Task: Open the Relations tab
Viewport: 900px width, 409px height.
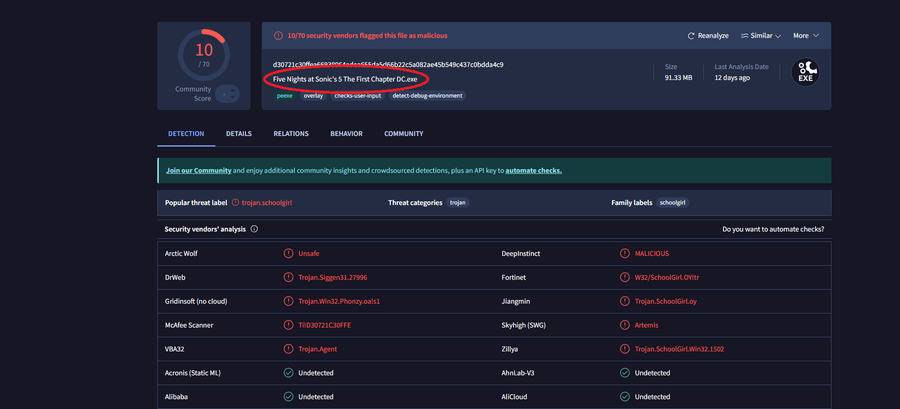Action: tap(291, 134)
